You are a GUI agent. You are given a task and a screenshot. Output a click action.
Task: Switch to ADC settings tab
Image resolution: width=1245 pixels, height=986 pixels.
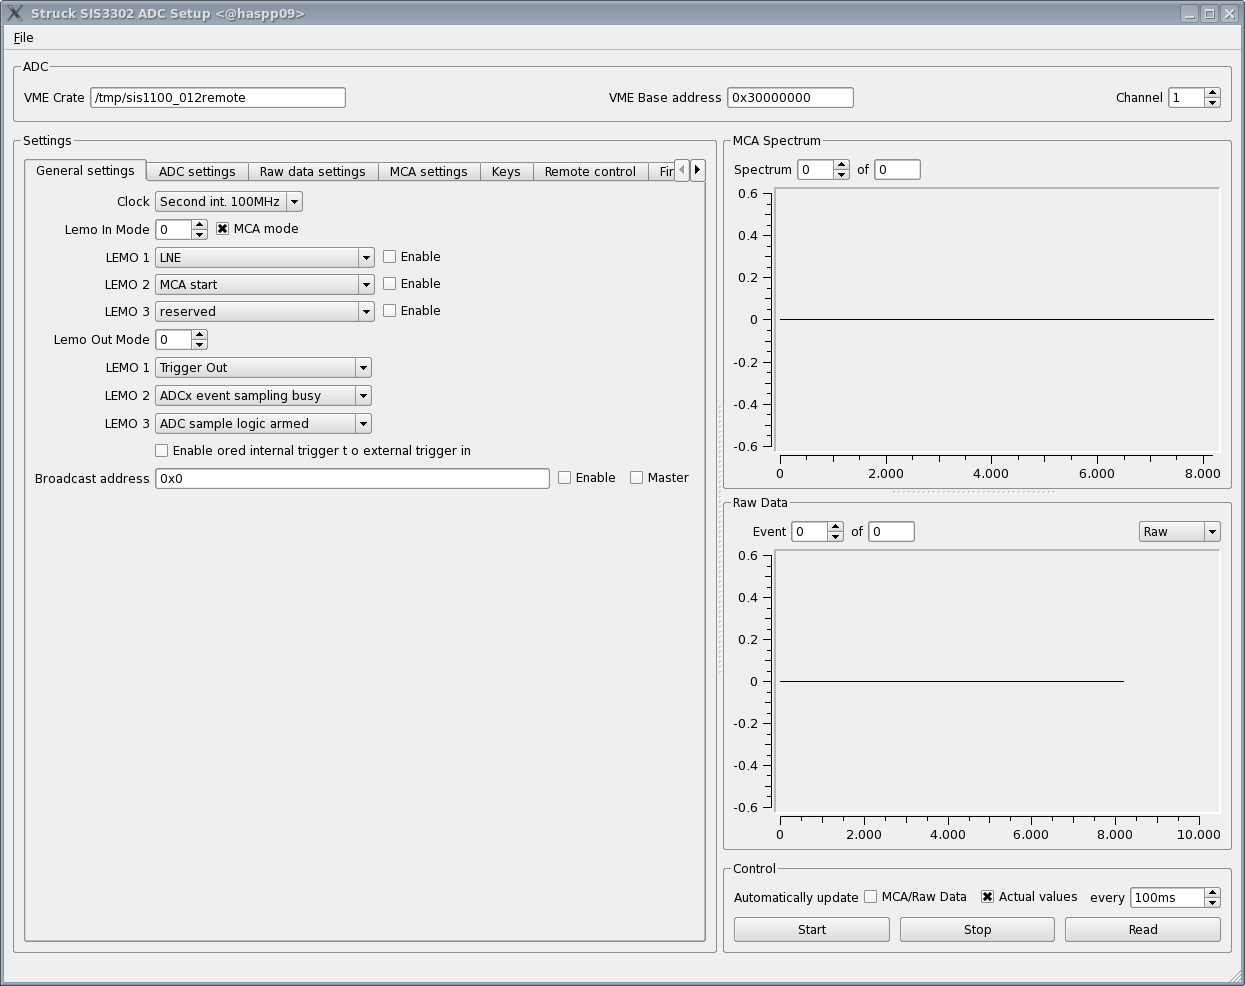pos(197,172)
